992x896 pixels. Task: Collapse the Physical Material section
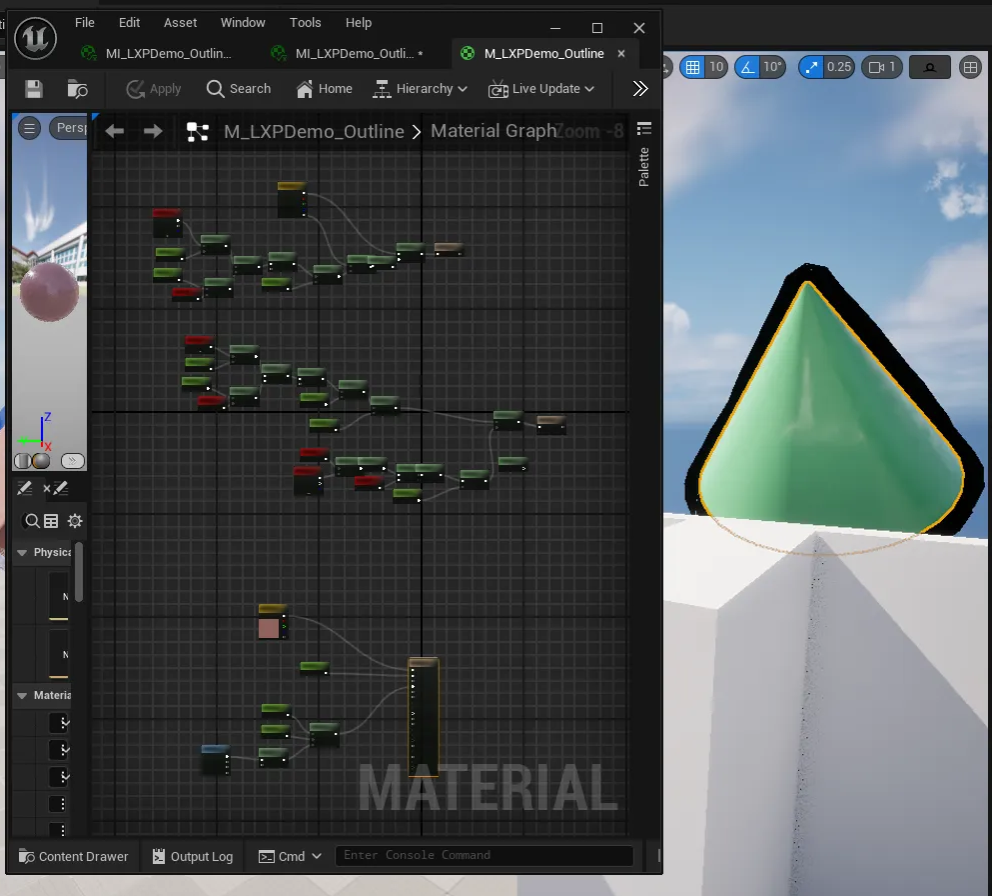point(22,552)
